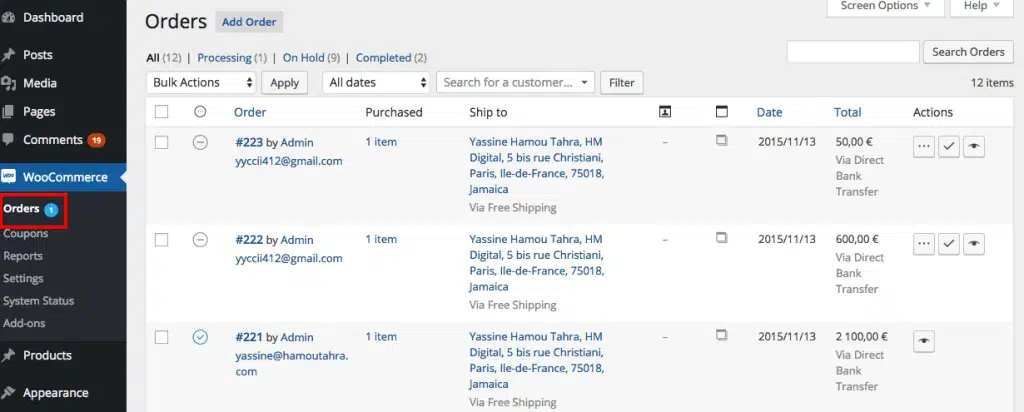The width and height of the screenshot is (1024, 412).
Task: Click the view eye icon for order #221
Action: (x=923, y=341)
